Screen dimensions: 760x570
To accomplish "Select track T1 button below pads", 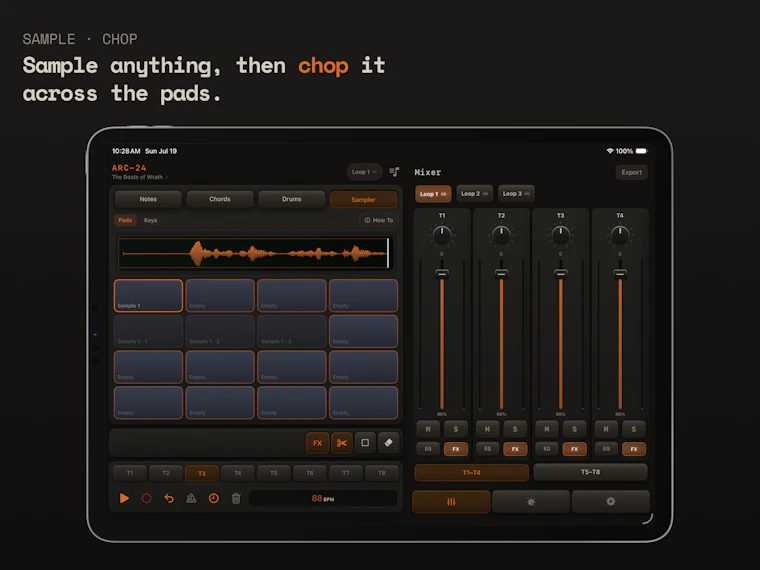I will [x=130, y=473].
